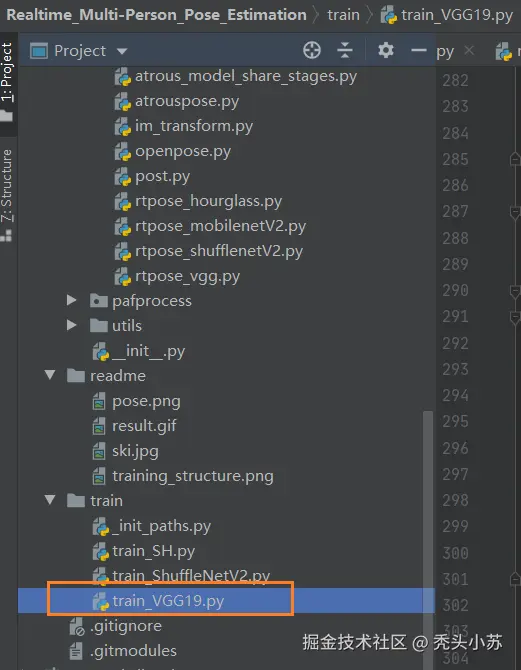
Task: Click the train_VGG19.py breadcrumb
Action: click(x=447, y=15)
